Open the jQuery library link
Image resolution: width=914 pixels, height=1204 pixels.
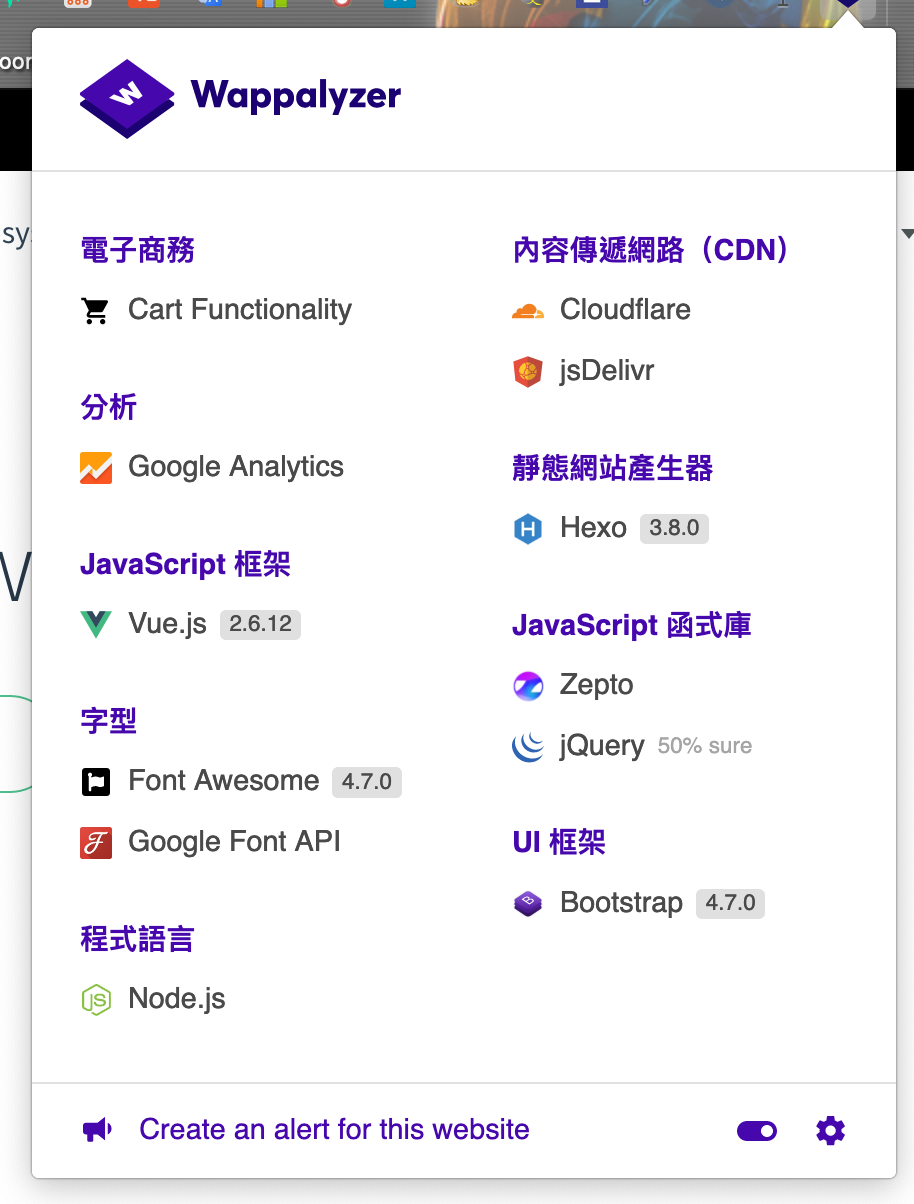click(602, 746)
